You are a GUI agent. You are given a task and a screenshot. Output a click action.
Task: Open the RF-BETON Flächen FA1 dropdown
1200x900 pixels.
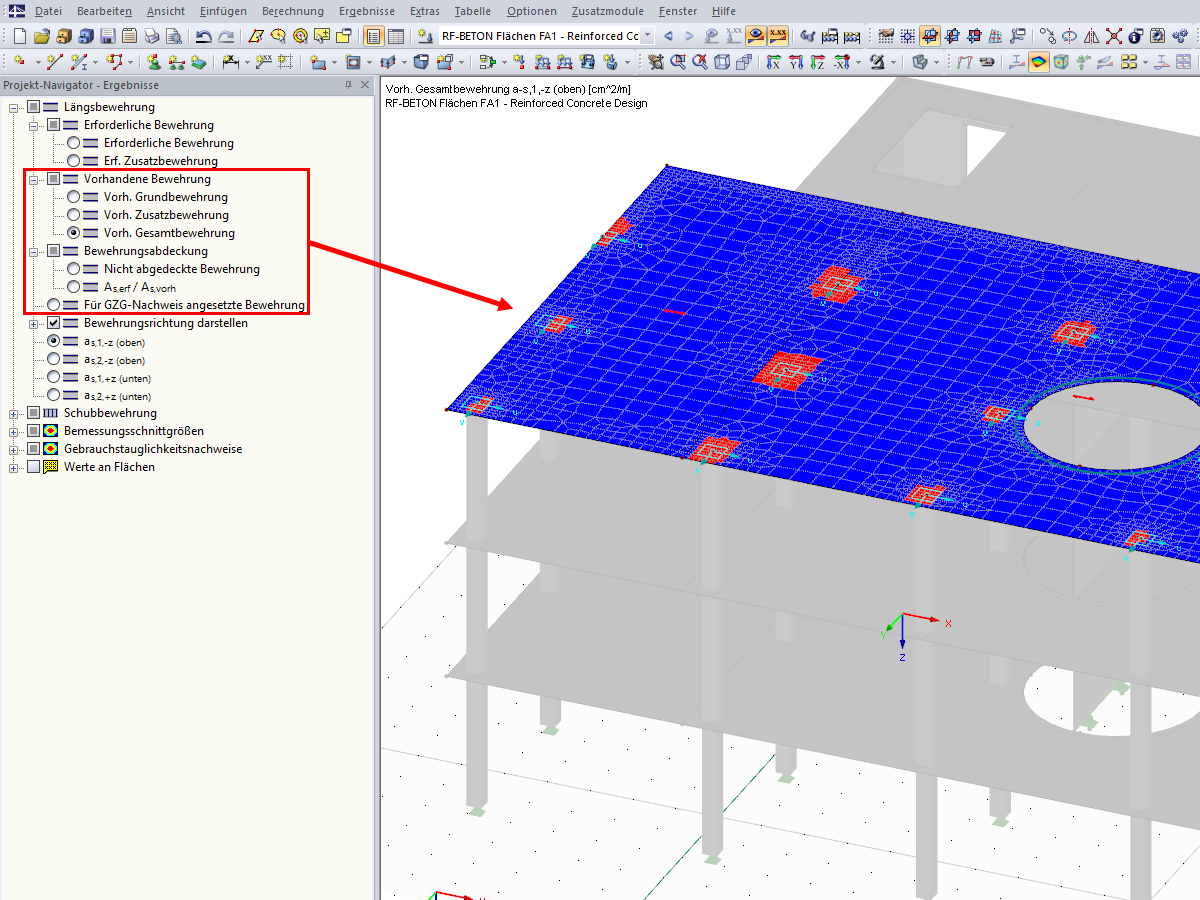[647, 36]
